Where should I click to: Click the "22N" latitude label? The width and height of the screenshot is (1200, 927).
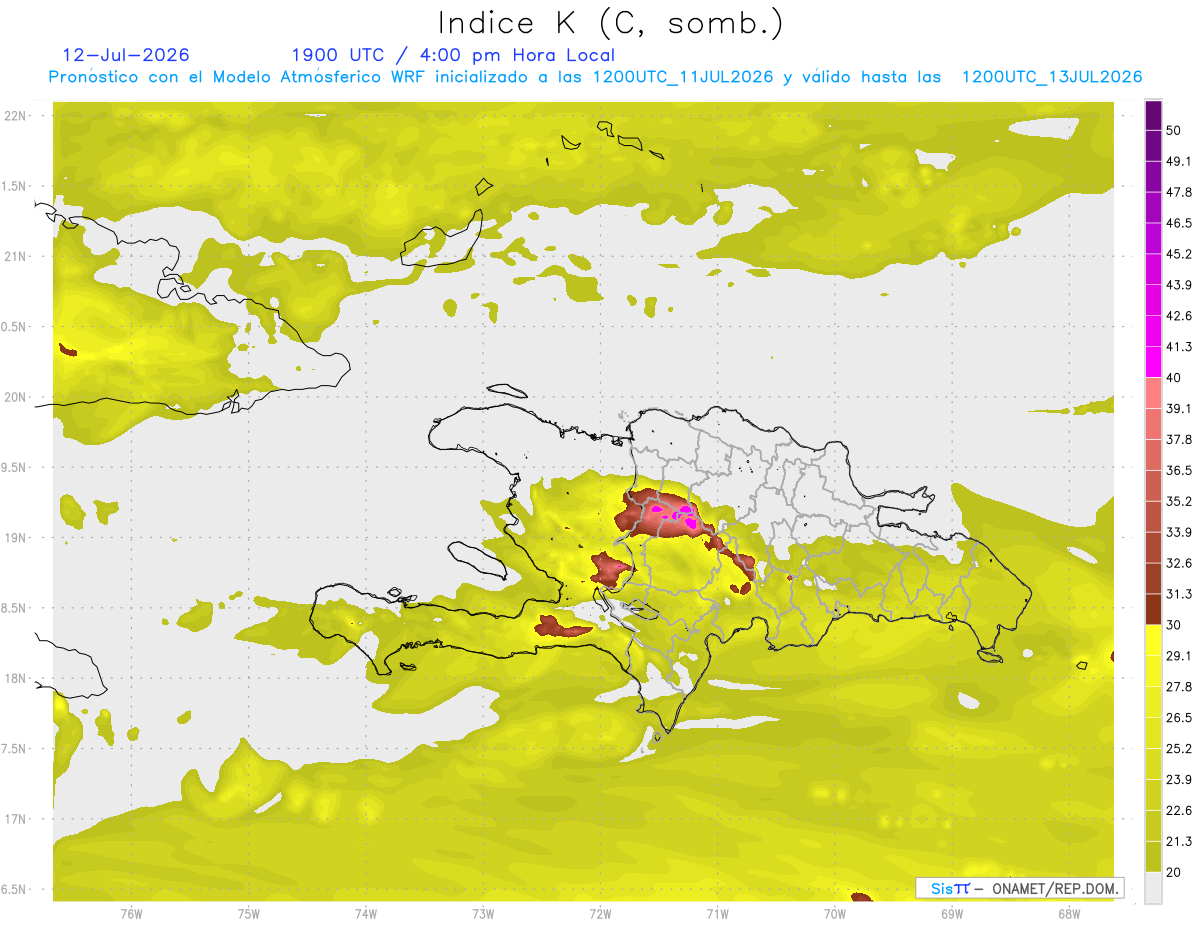17,115
